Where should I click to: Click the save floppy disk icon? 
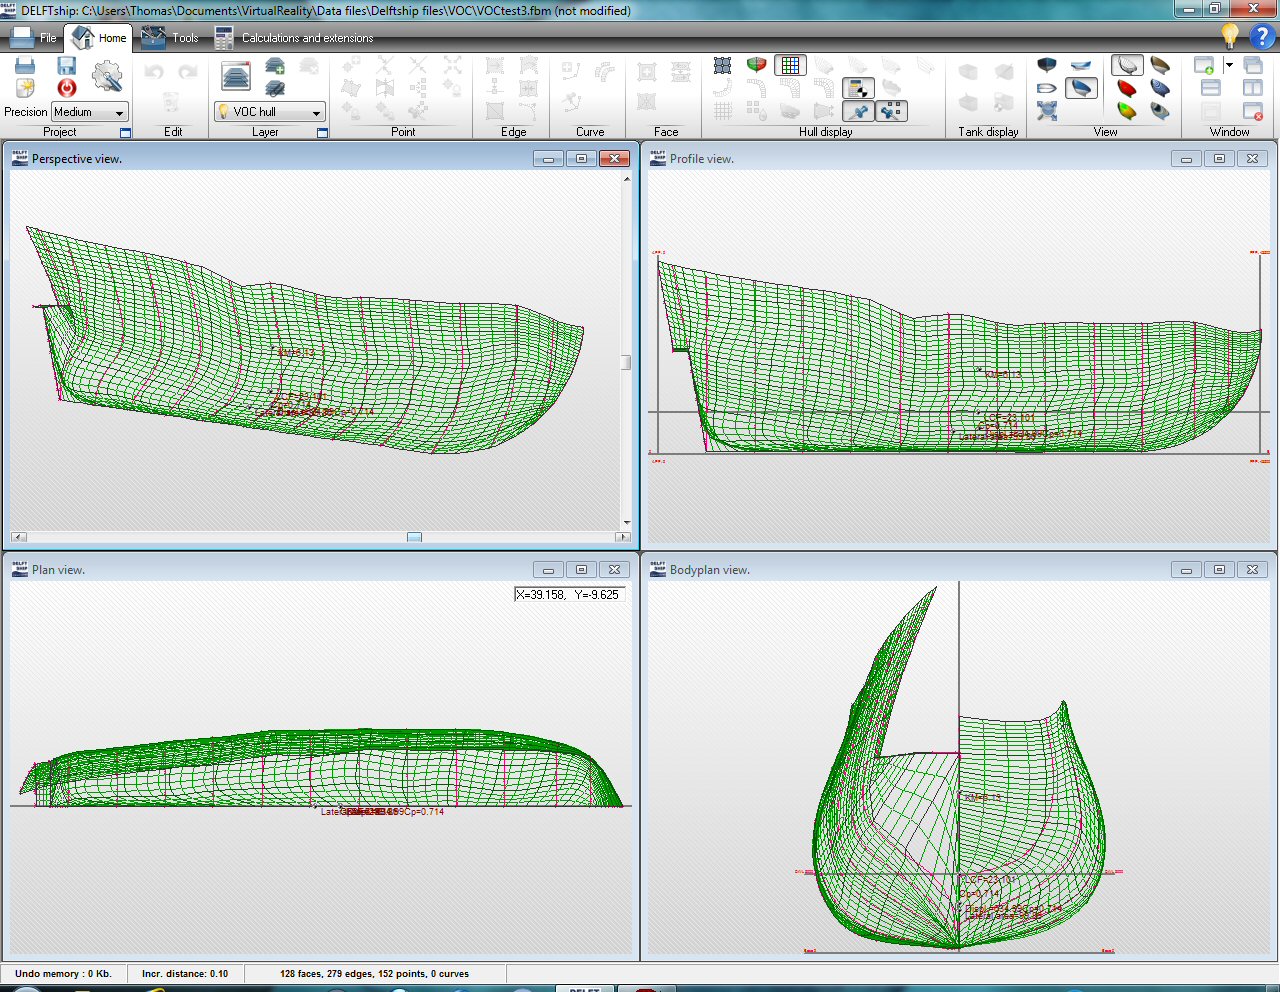pyautogui.click(x=67, y=66)
